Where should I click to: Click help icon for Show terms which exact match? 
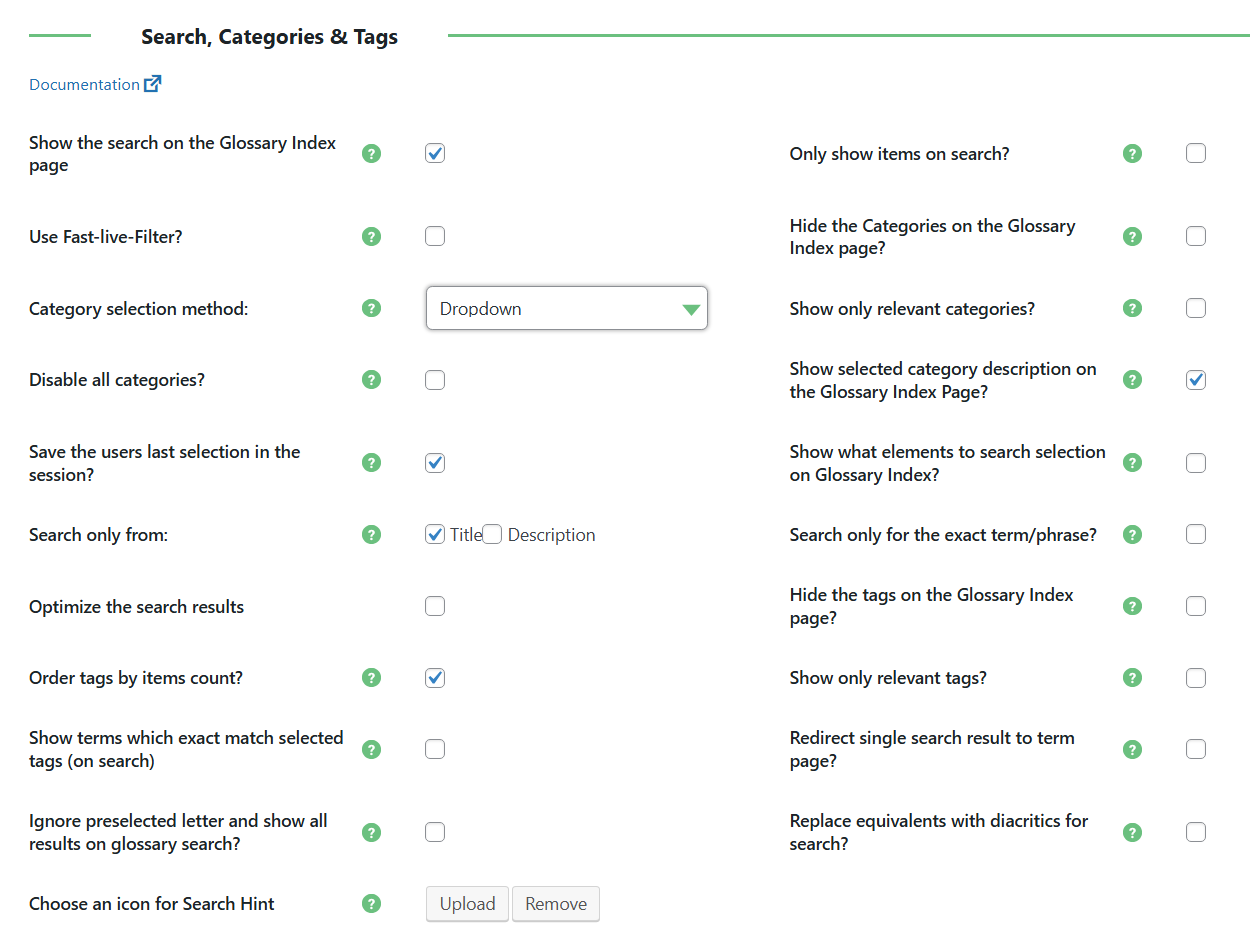coord(372,749)
